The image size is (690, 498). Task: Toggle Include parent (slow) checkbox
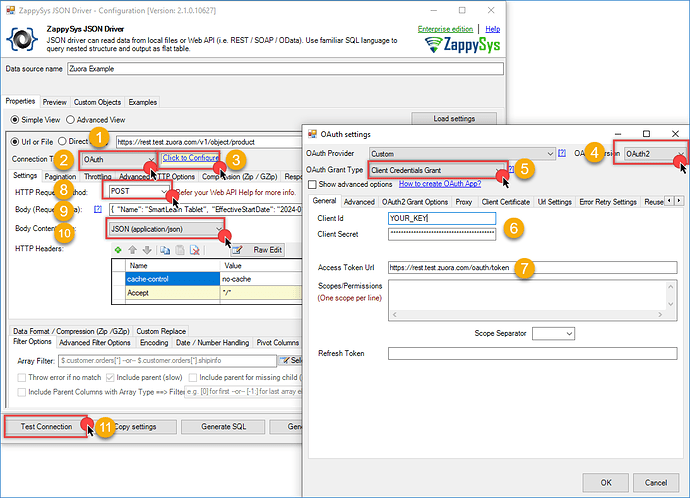(x=110, y=377)
